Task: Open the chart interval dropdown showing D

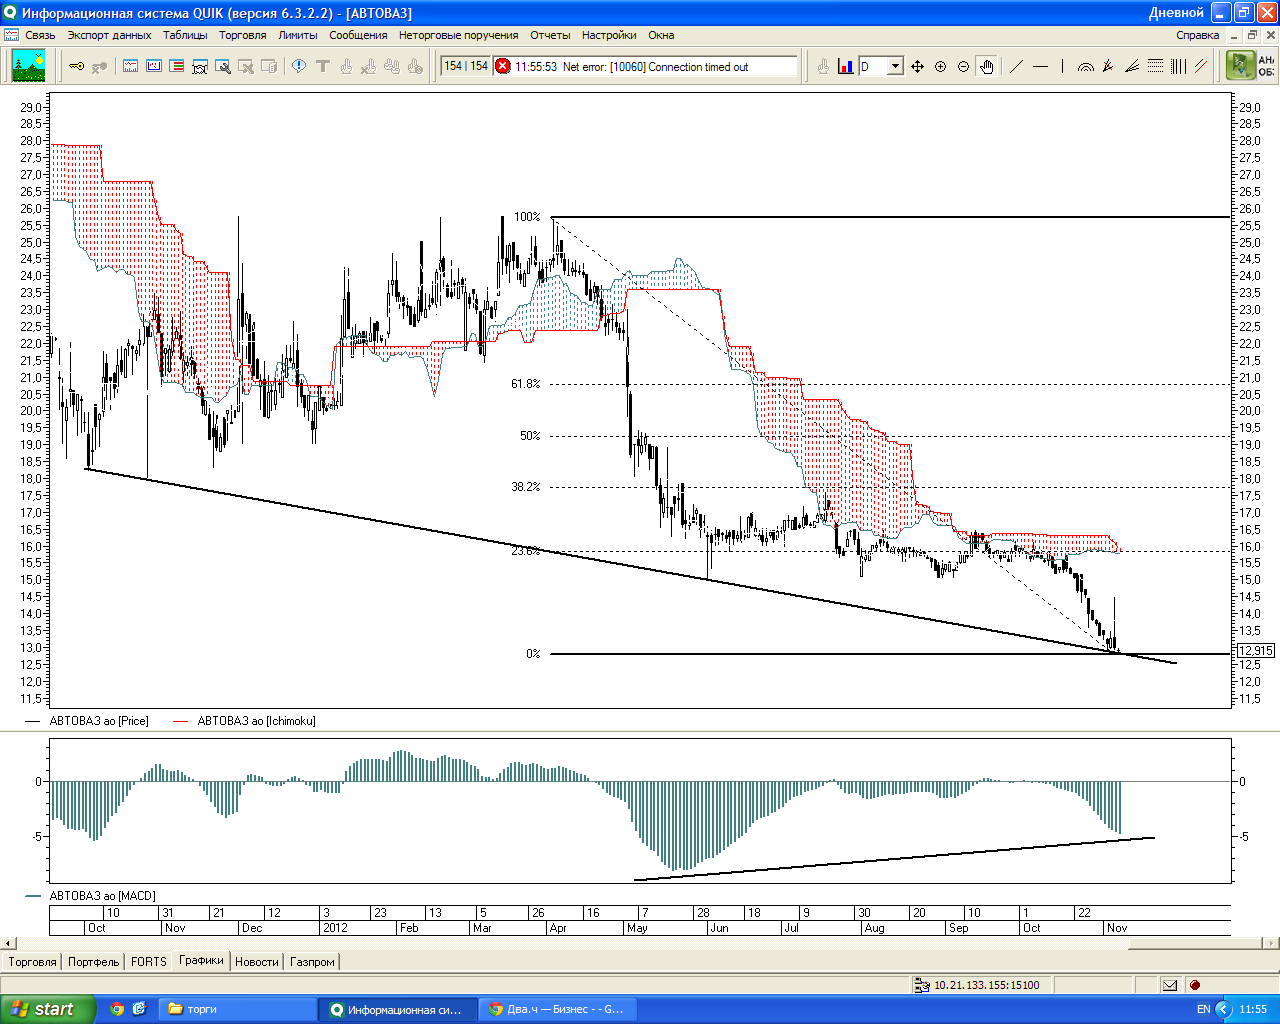Action: (895, 67)
